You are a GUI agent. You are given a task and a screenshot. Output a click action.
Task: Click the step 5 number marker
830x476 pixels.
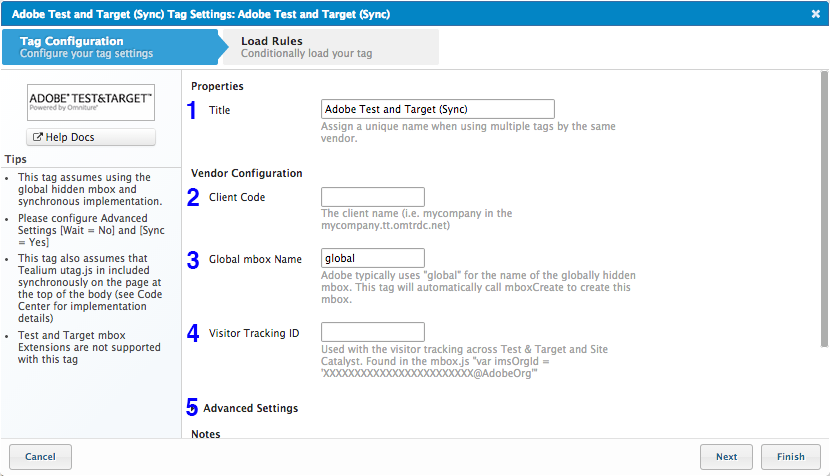(193, 408)
